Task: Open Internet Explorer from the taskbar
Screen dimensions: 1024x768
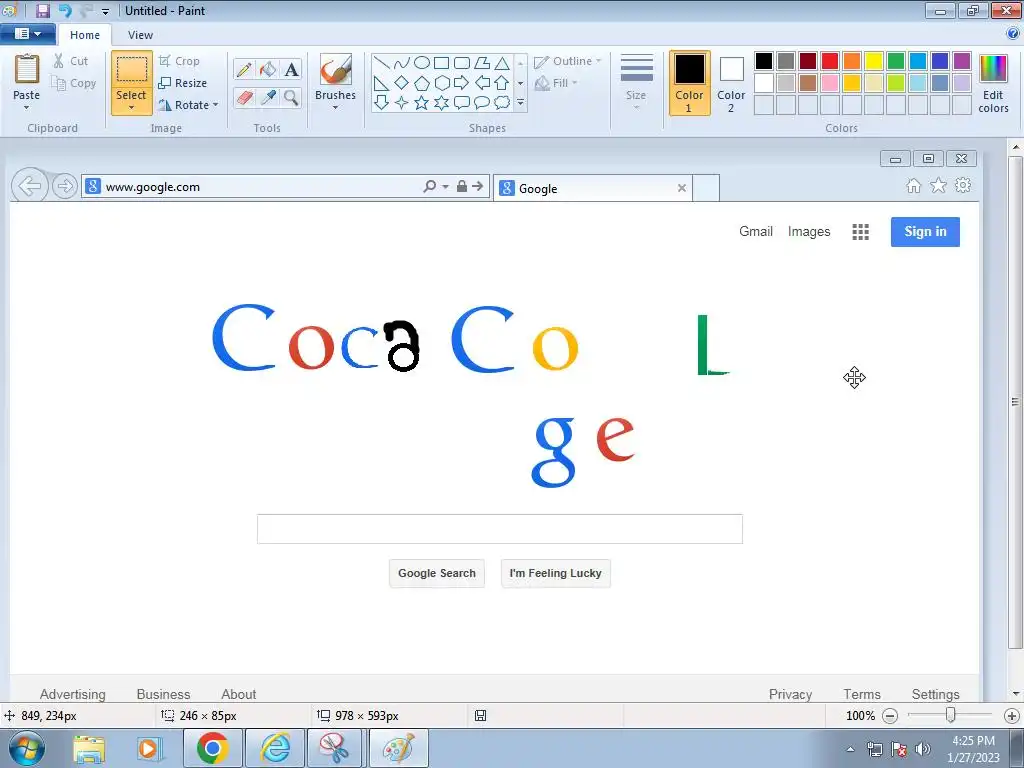Action: coord(275,748)
